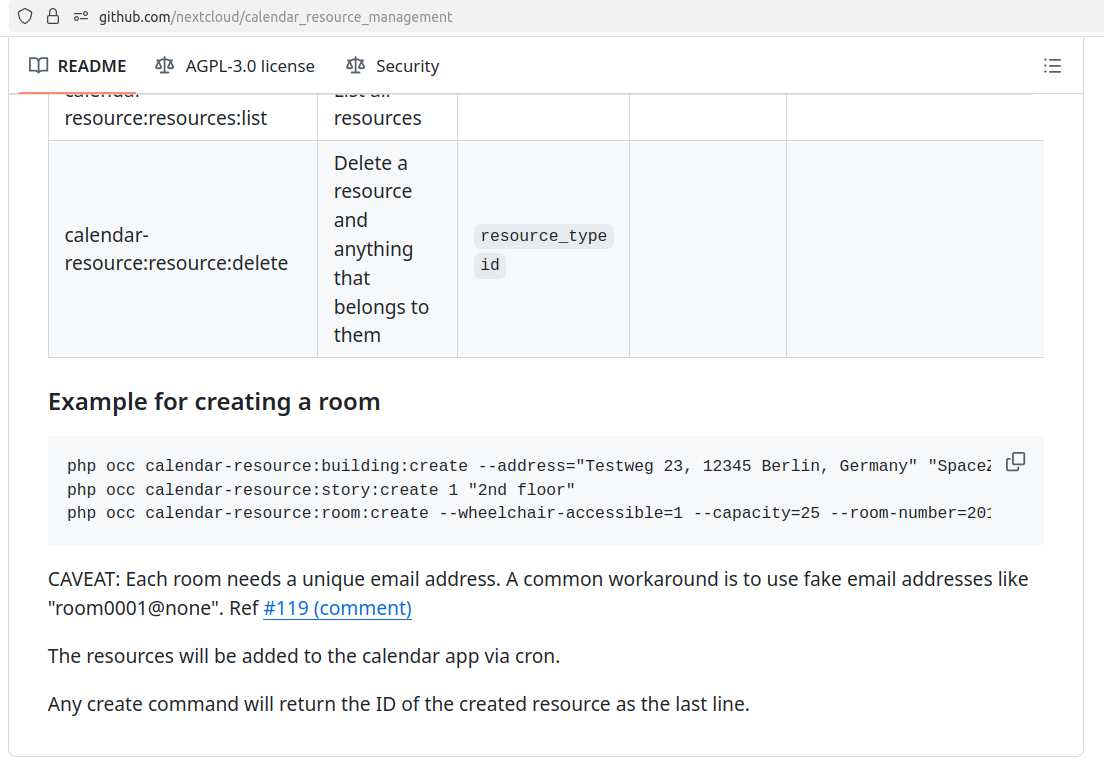The height and width of the screenshot is (779, 1104).
Task: Click the room:create command line
Action: tap(529, 513)
